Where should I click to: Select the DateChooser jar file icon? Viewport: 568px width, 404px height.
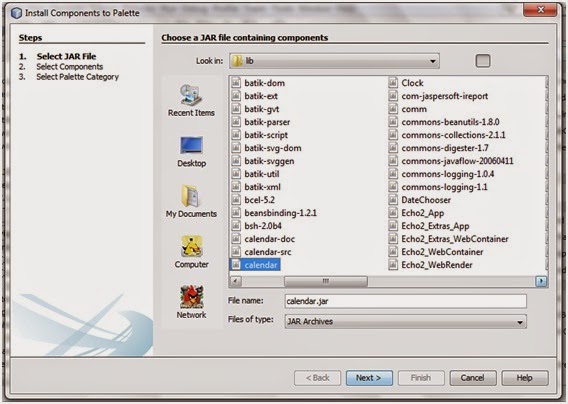[393, 200]
